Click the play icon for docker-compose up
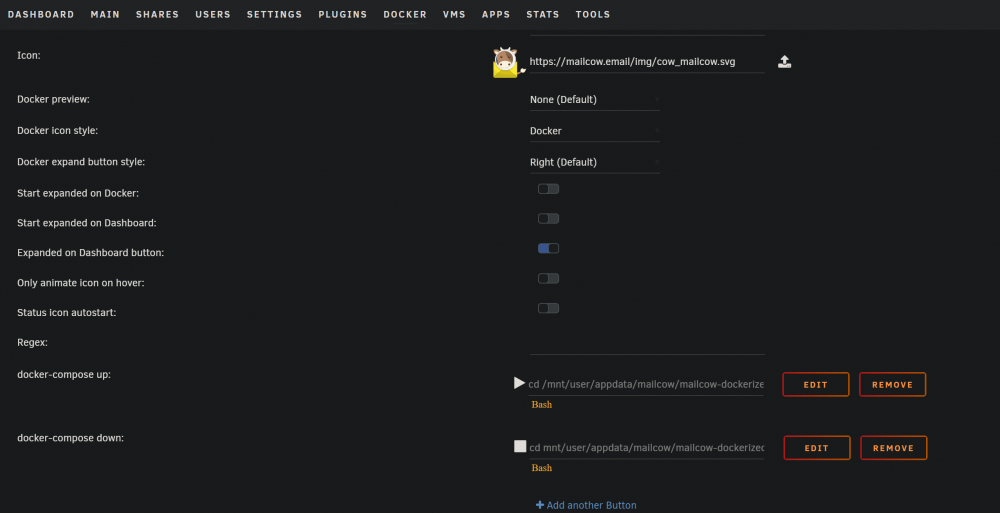The width and height of the screenshot is (1000, 513). coord(519,383)
